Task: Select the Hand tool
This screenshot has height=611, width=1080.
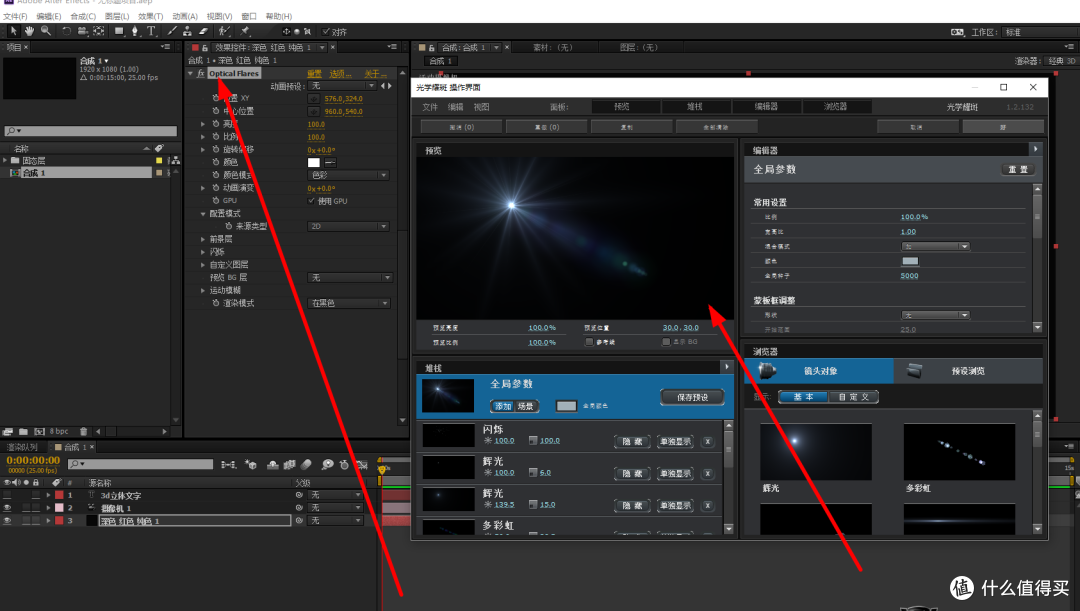Action: [29, 31]
